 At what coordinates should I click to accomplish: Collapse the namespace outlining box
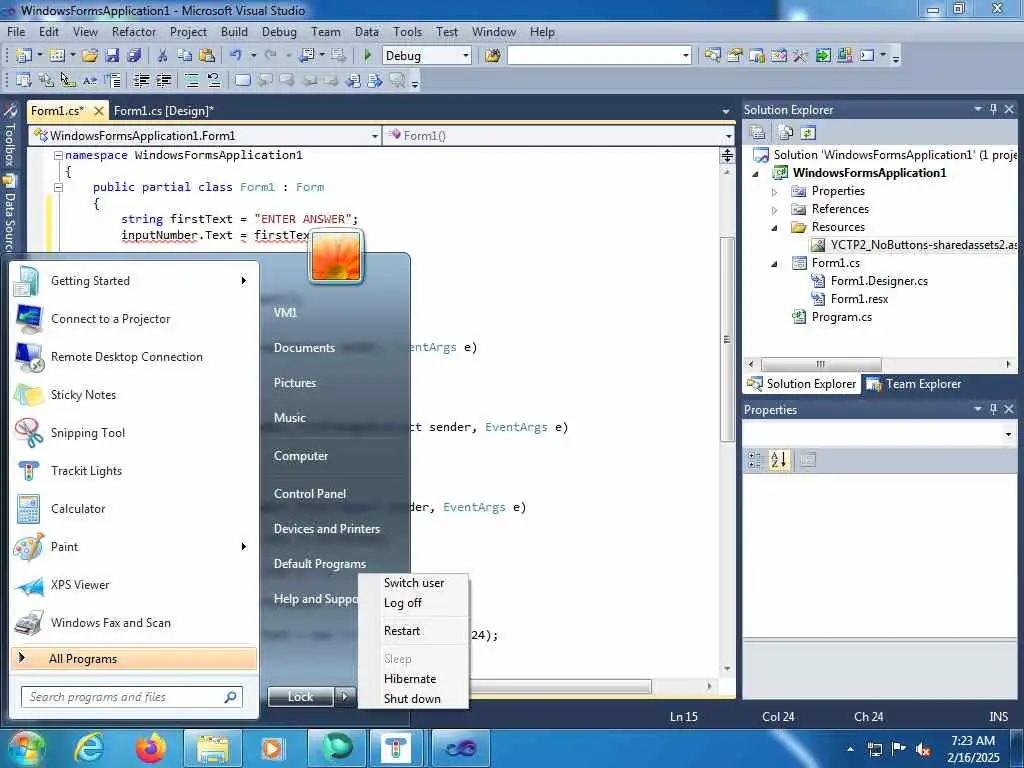tap(58, 155)
